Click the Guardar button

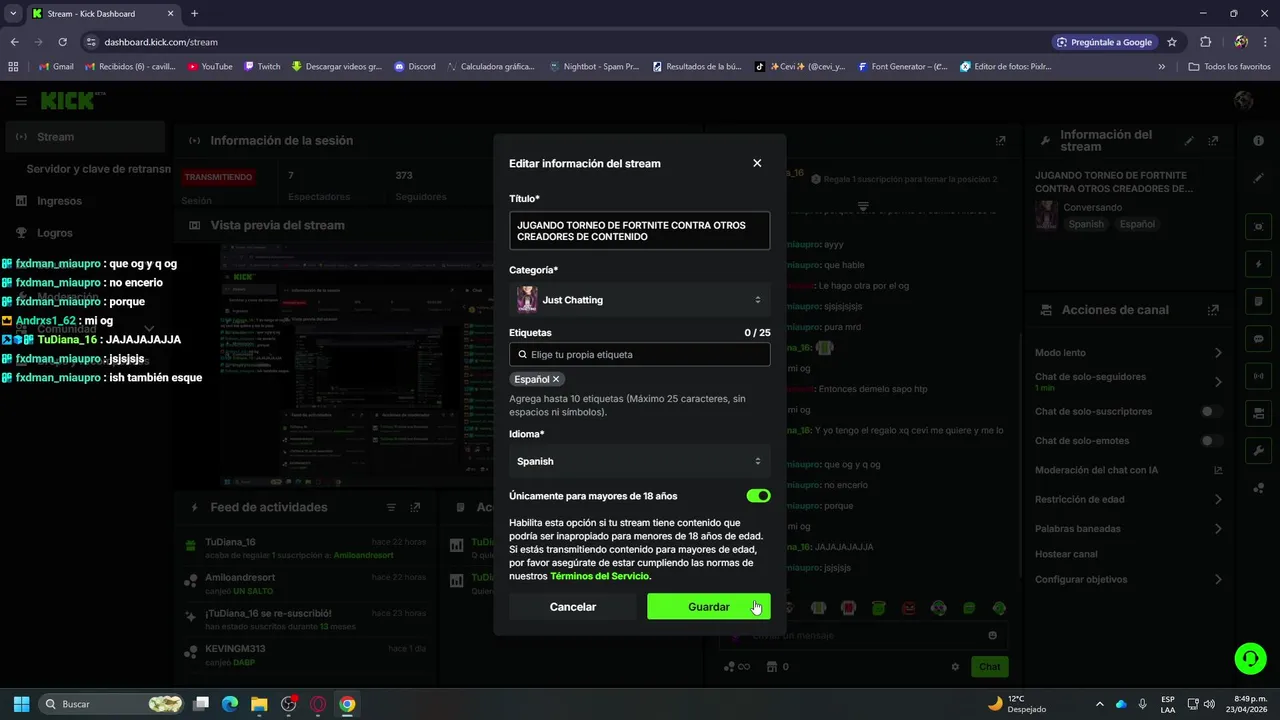click(x=709, y=607)
